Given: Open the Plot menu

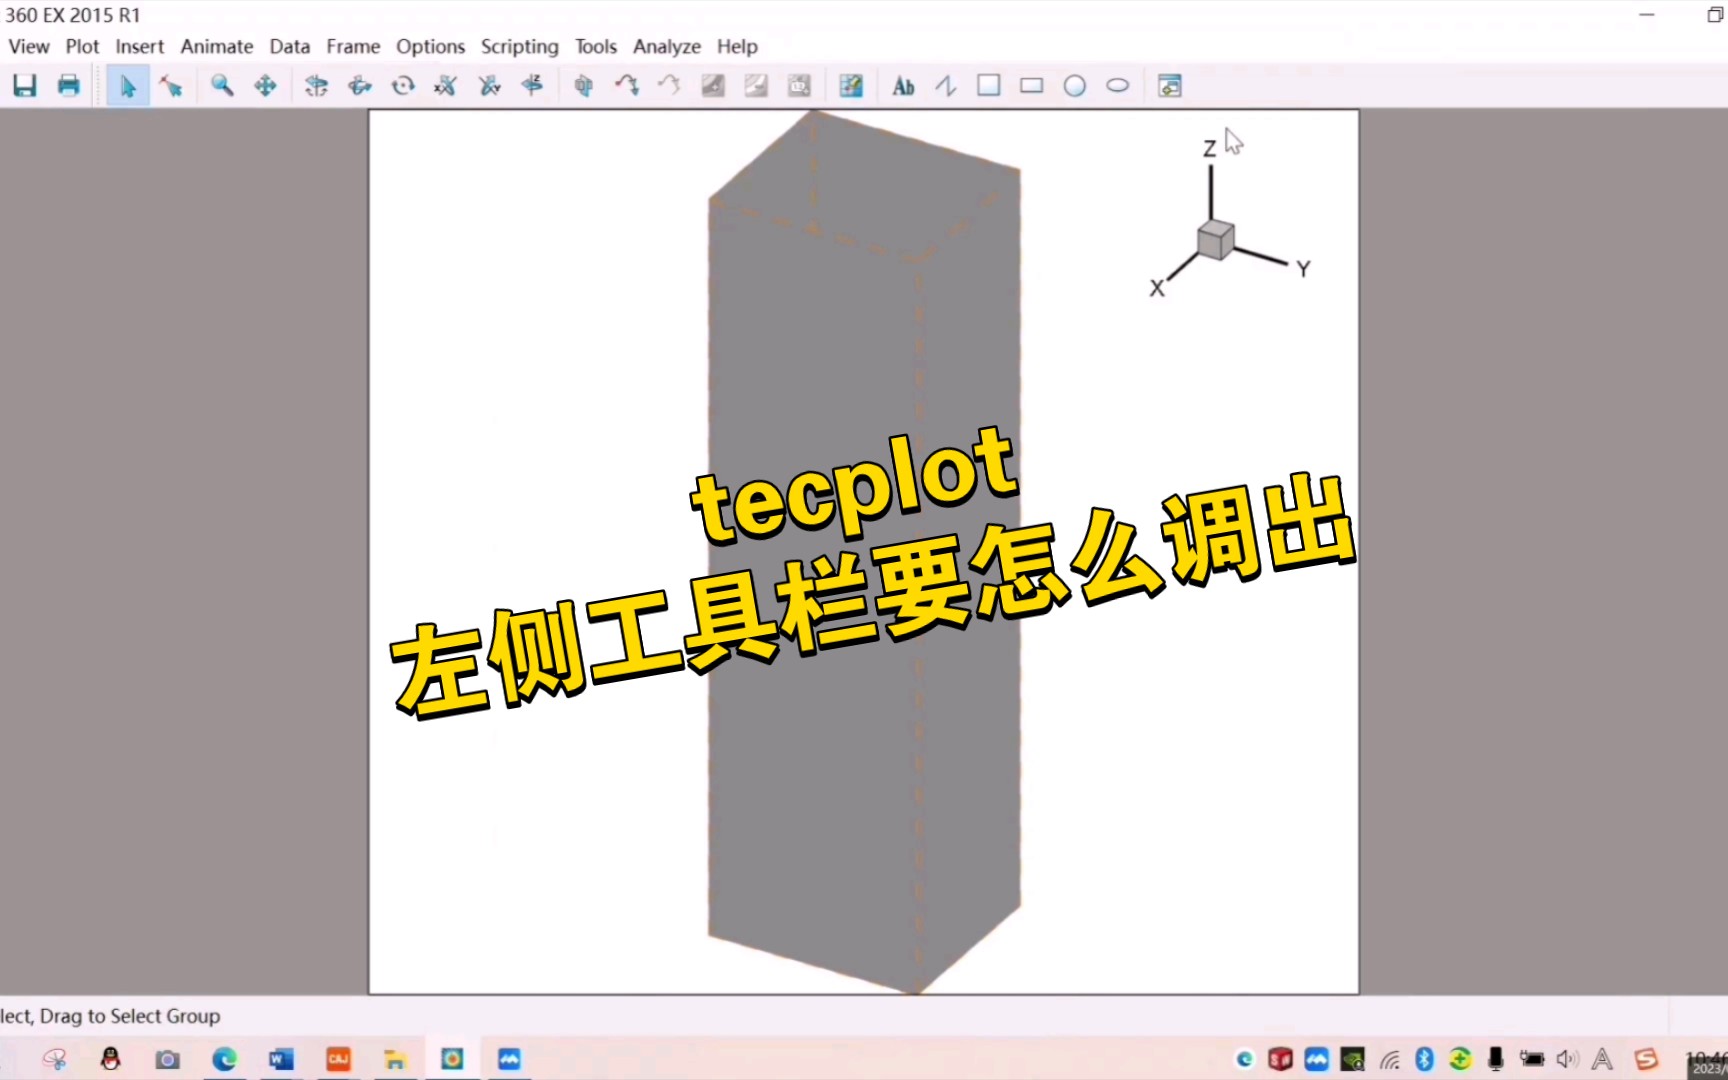Looking at the screenshot, I should pyautogui.click(x=82, y=47).
